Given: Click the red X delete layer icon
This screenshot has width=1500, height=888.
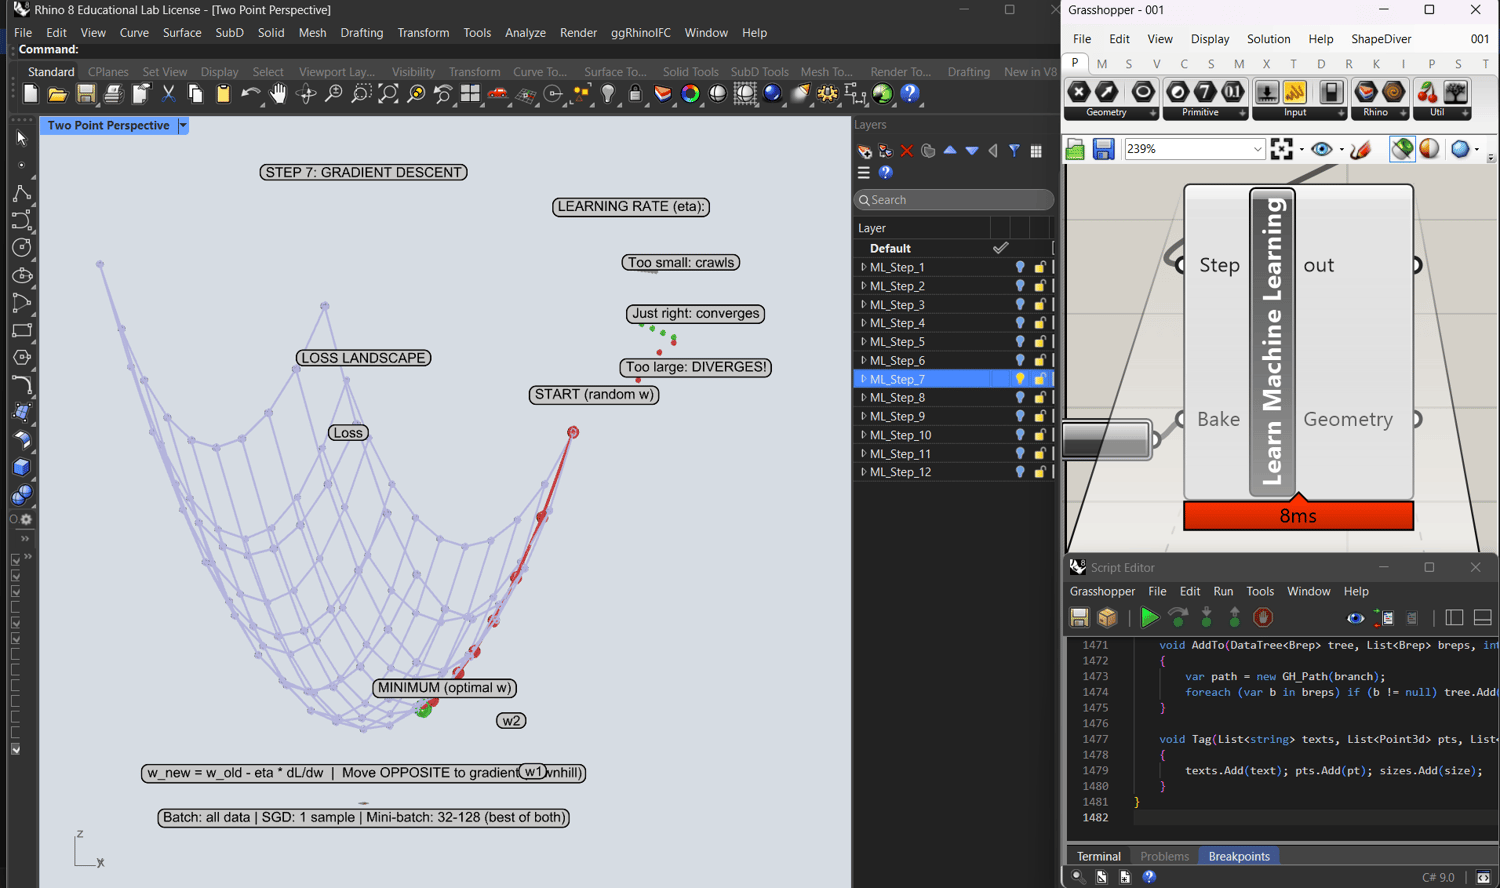Looking at the screenshot, I should click(907, 151).
